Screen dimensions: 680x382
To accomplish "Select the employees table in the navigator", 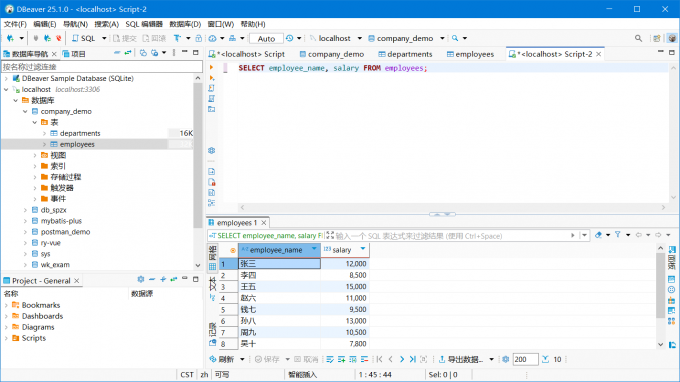I will click(77, 144).
